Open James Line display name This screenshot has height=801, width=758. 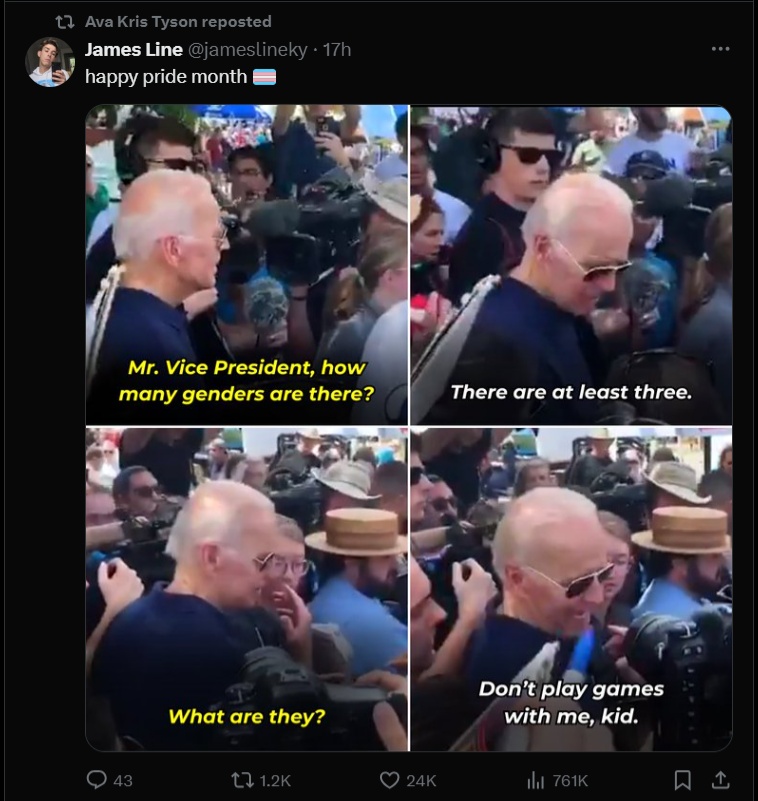[x=134, y=50]
